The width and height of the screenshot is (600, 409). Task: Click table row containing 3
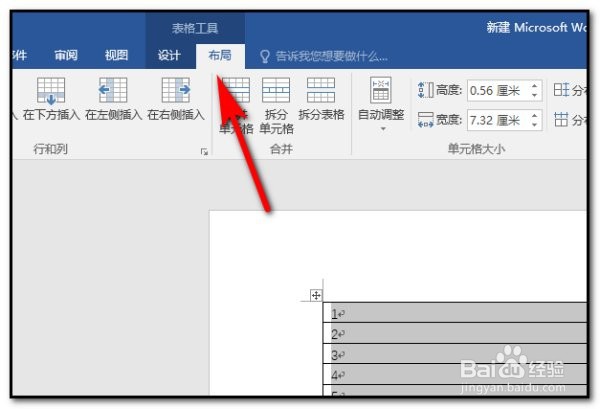[x=455, y=354]
